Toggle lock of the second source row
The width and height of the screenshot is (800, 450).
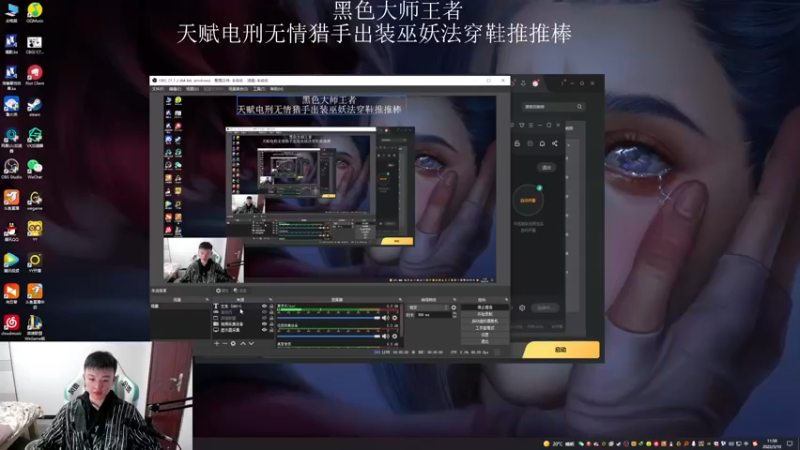(x=271, y=312)
